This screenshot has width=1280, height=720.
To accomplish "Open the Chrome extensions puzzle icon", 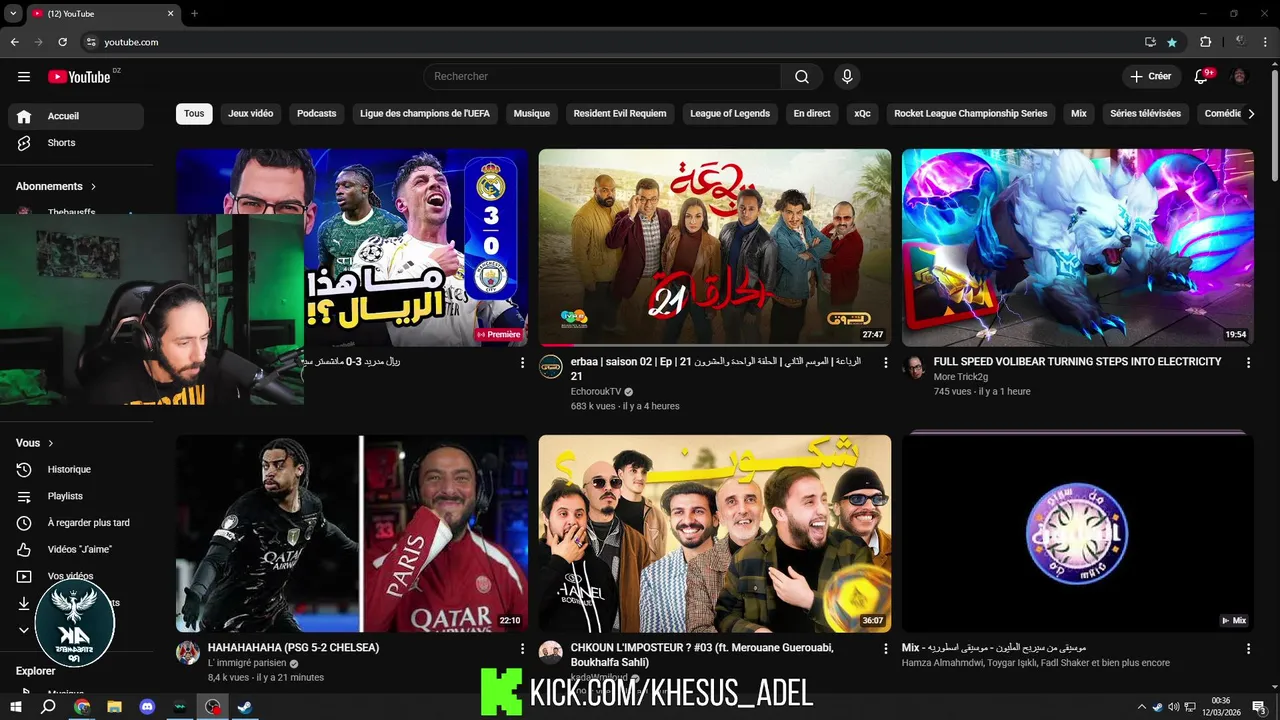I will click(x=1205, y=42).
